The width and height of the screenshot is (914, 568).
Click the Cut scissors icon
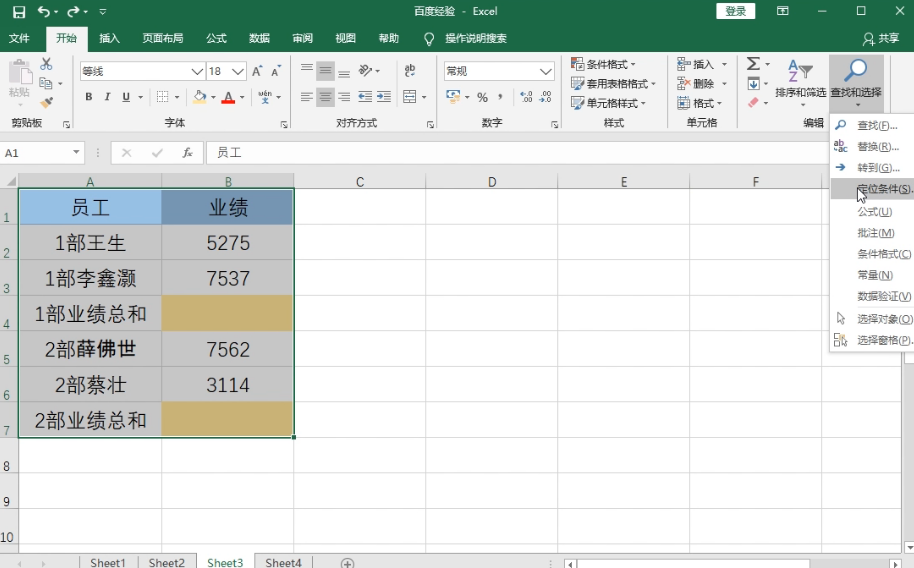[x=46, y=64]
